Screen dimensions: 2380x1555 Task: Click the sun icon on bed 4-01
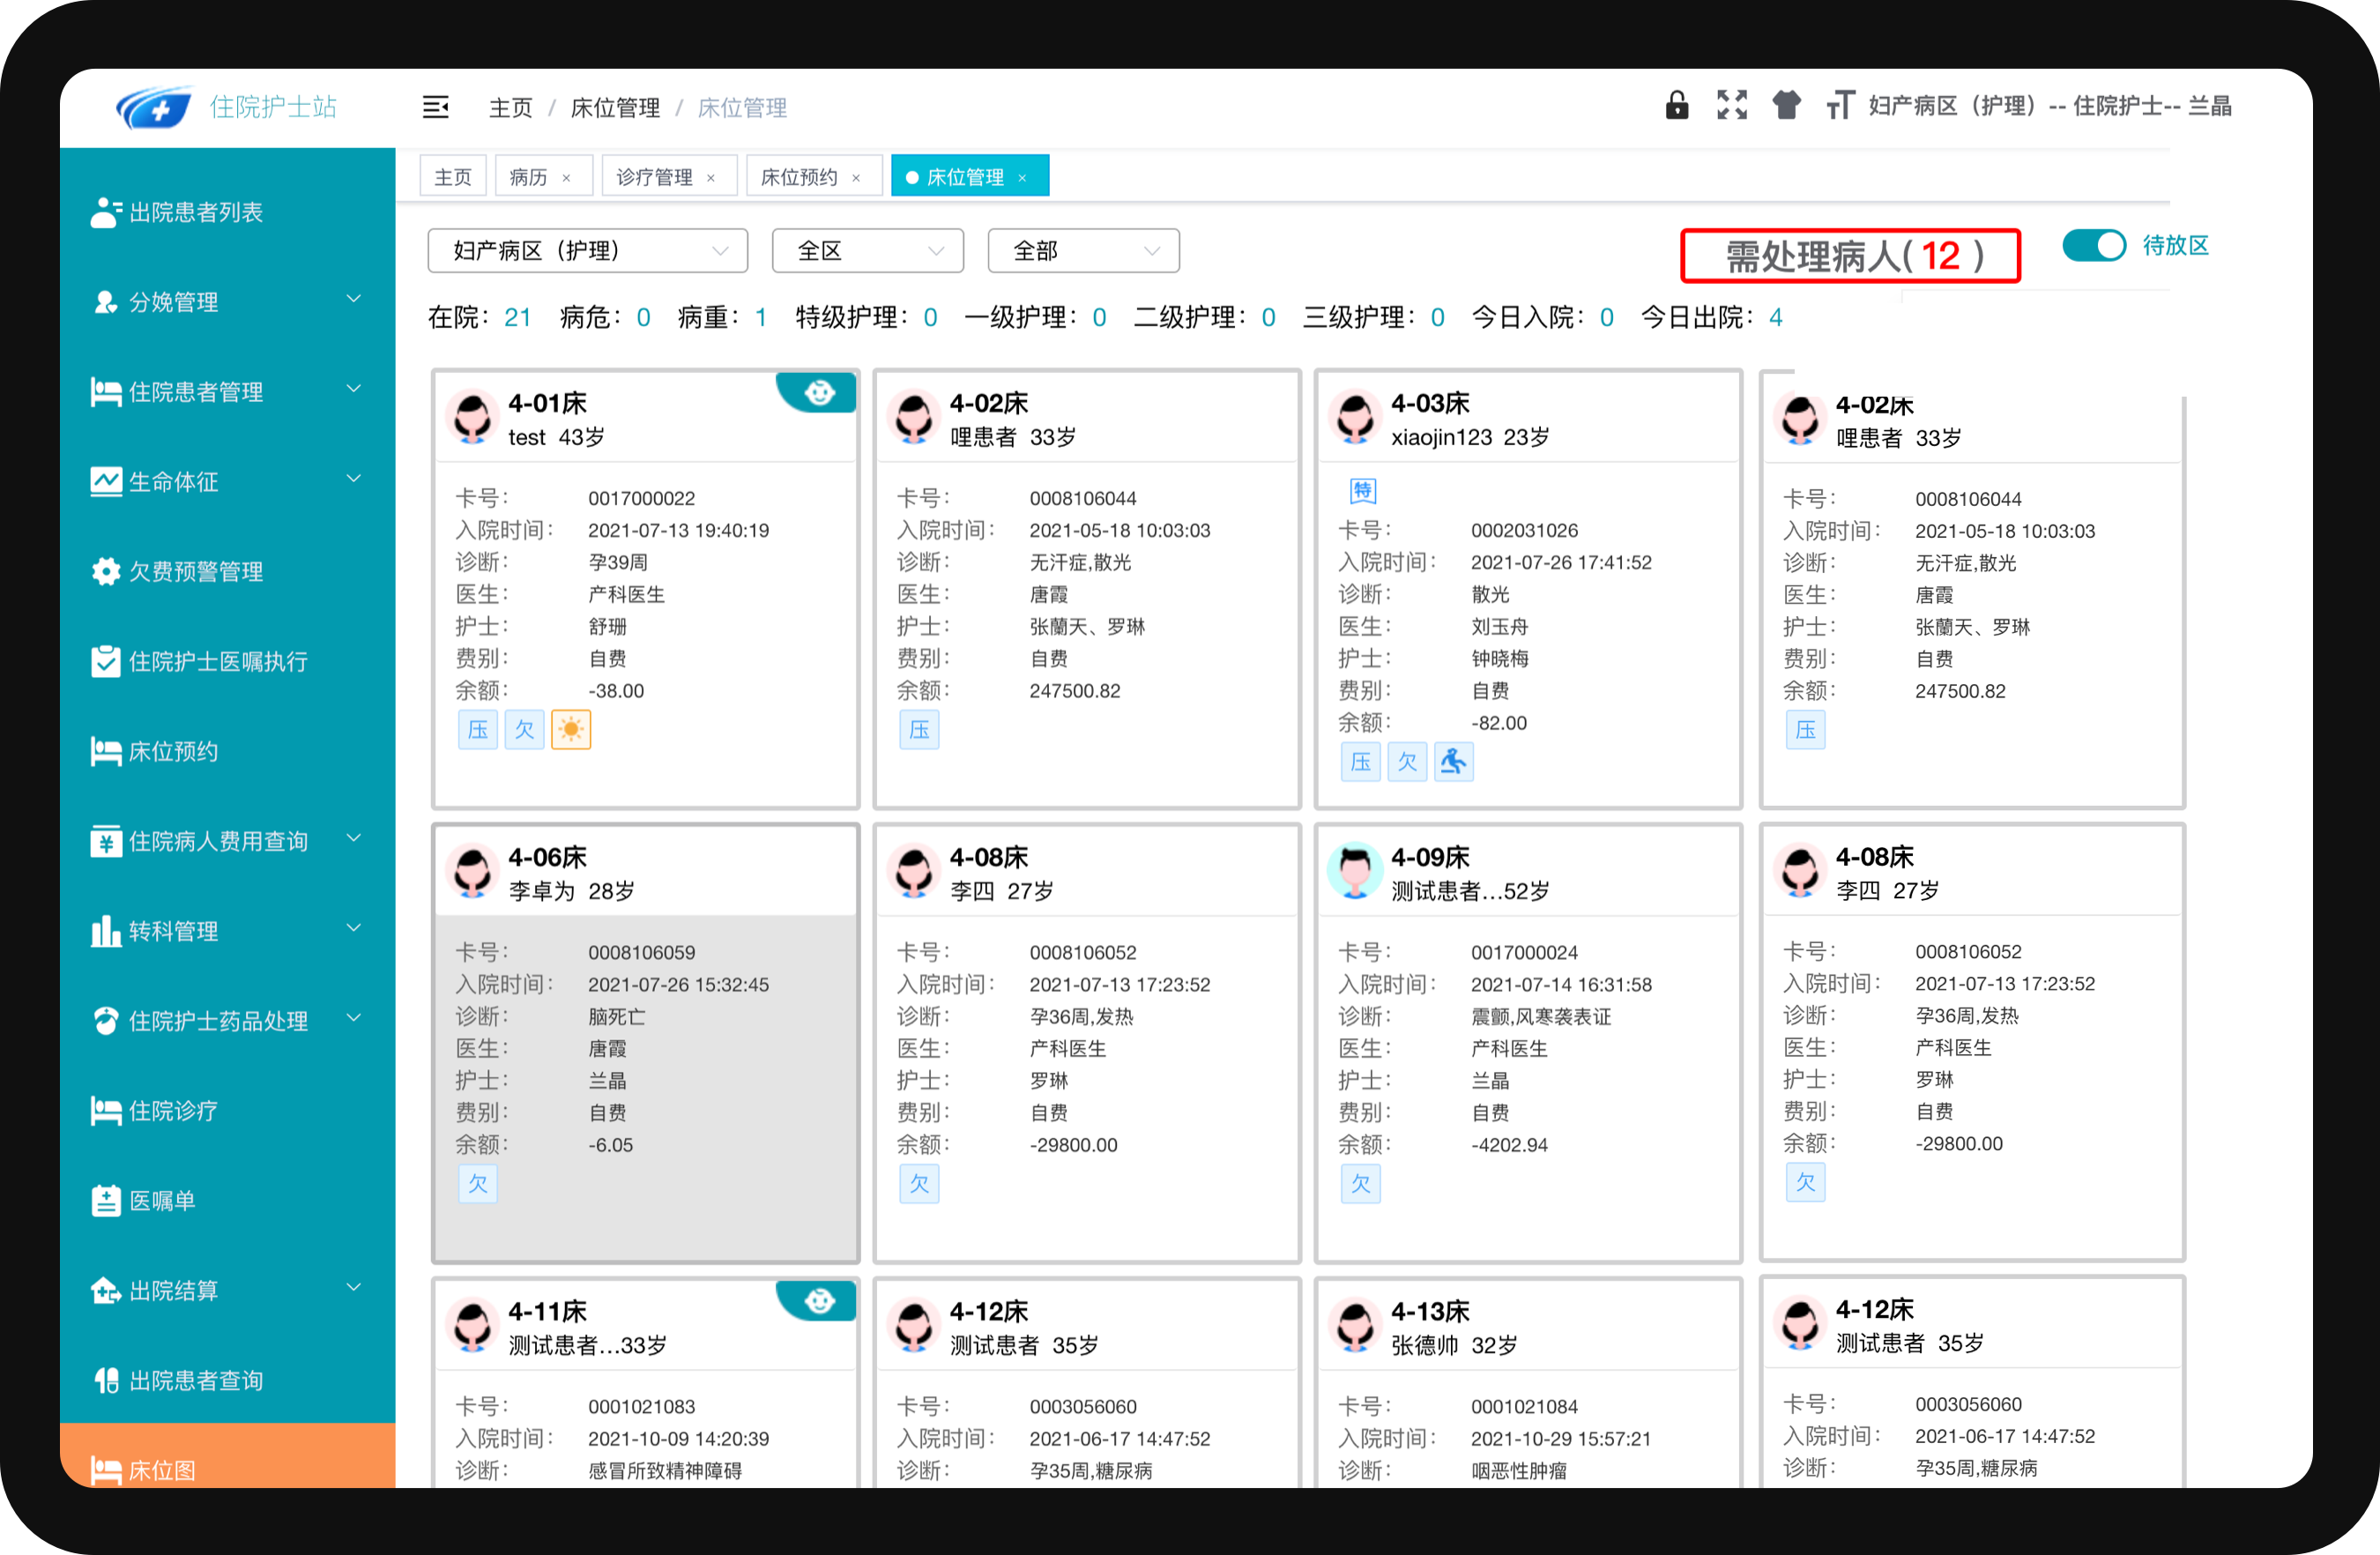(571, 729)
